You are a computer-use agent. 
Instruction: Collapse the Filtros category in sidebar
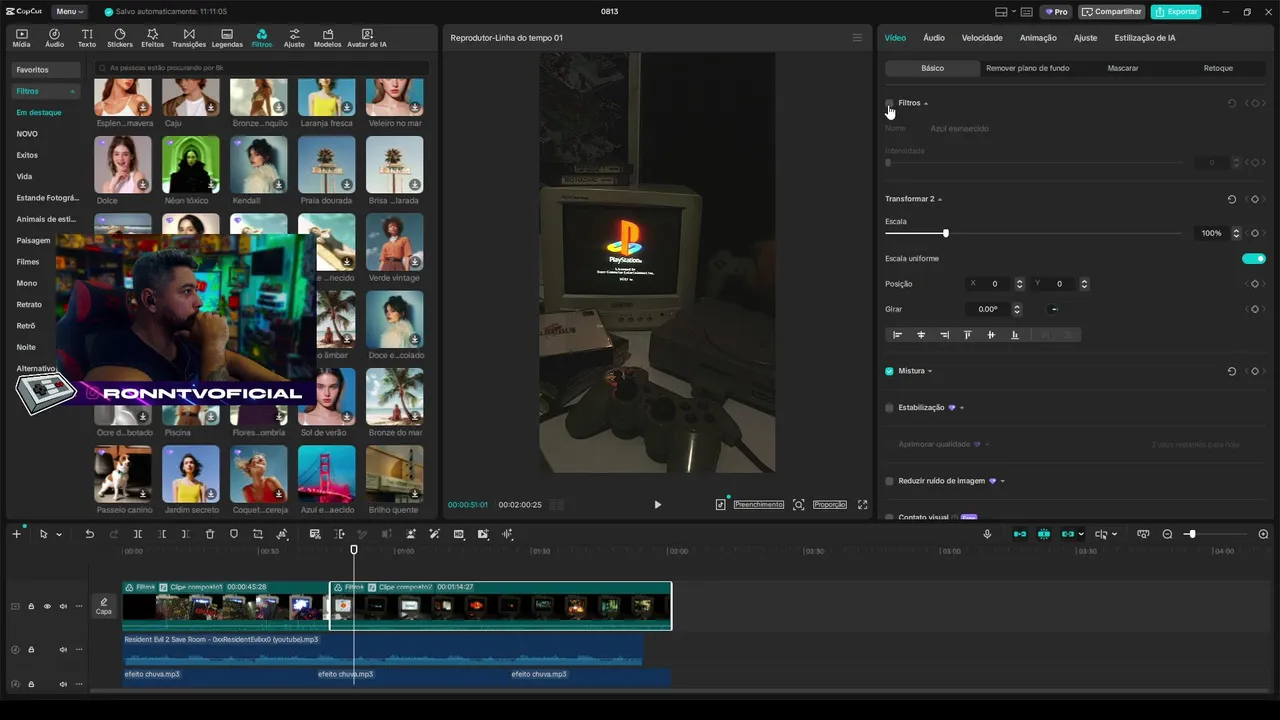click(x=72, y=91)
